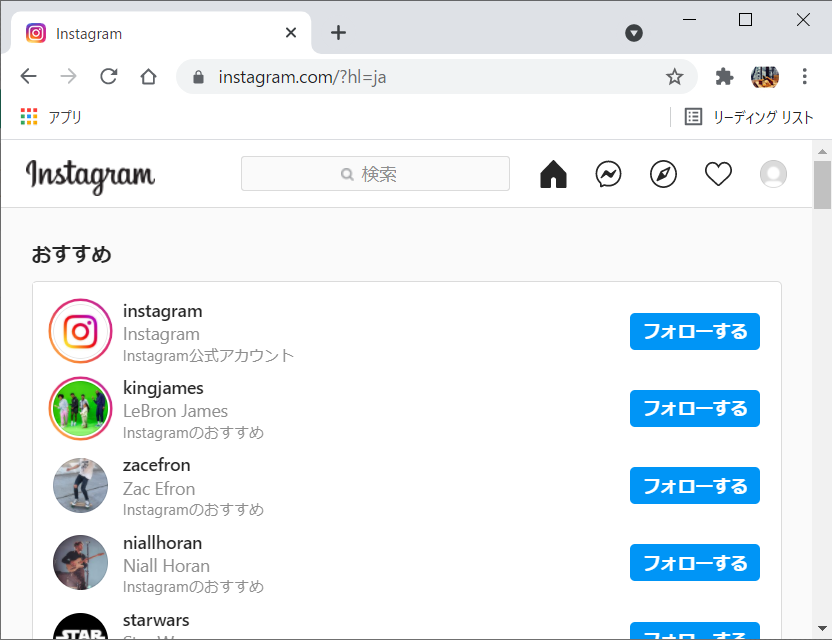This screenshot has width=832, height=640.
Task: Open profile avatar menu in Instagram header
Action: (773, 174)
